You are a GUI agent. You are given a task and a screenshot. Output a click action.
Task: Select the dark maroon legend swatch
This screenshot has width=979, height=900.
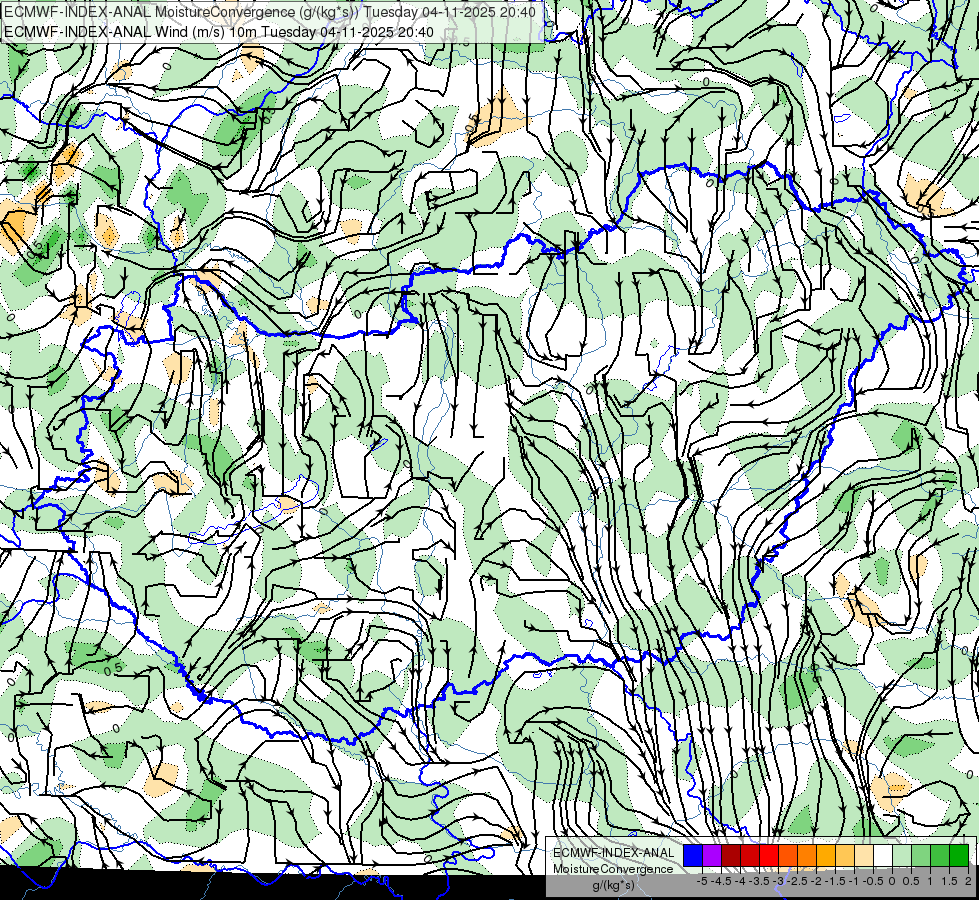pyautogui.click(x=731, y=855)
